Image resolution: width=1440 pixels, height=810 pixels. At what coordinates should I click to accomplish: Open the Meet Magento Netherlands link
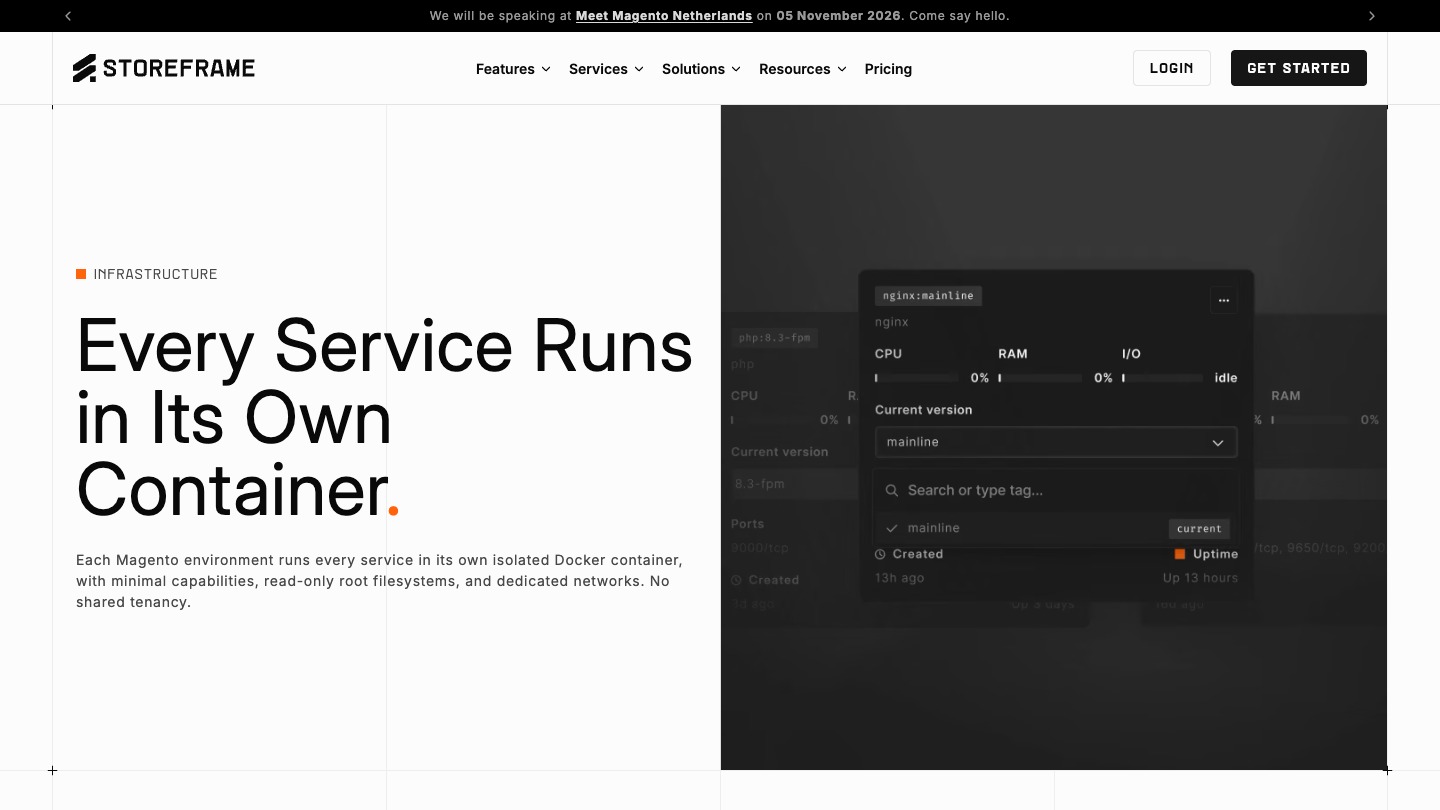(664, 16)
